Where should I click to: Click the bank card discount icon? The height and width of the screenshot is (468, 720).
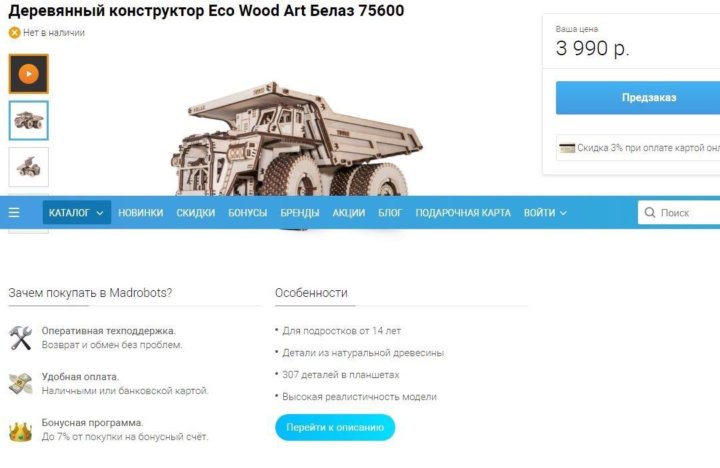pos(567,148)
